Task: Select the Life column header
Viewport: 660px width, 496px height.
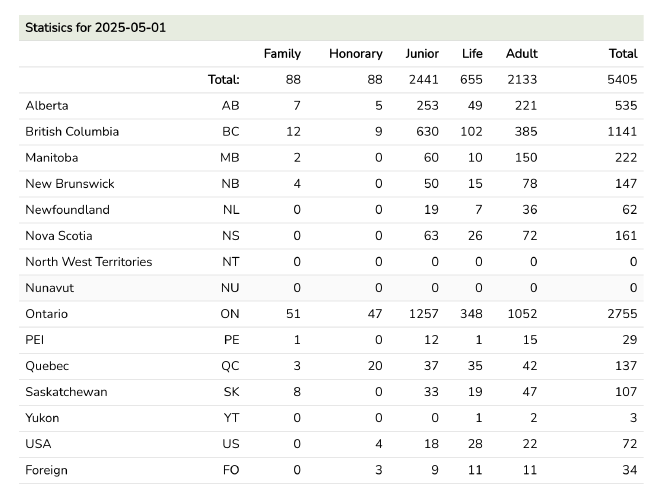Action: 472,53
